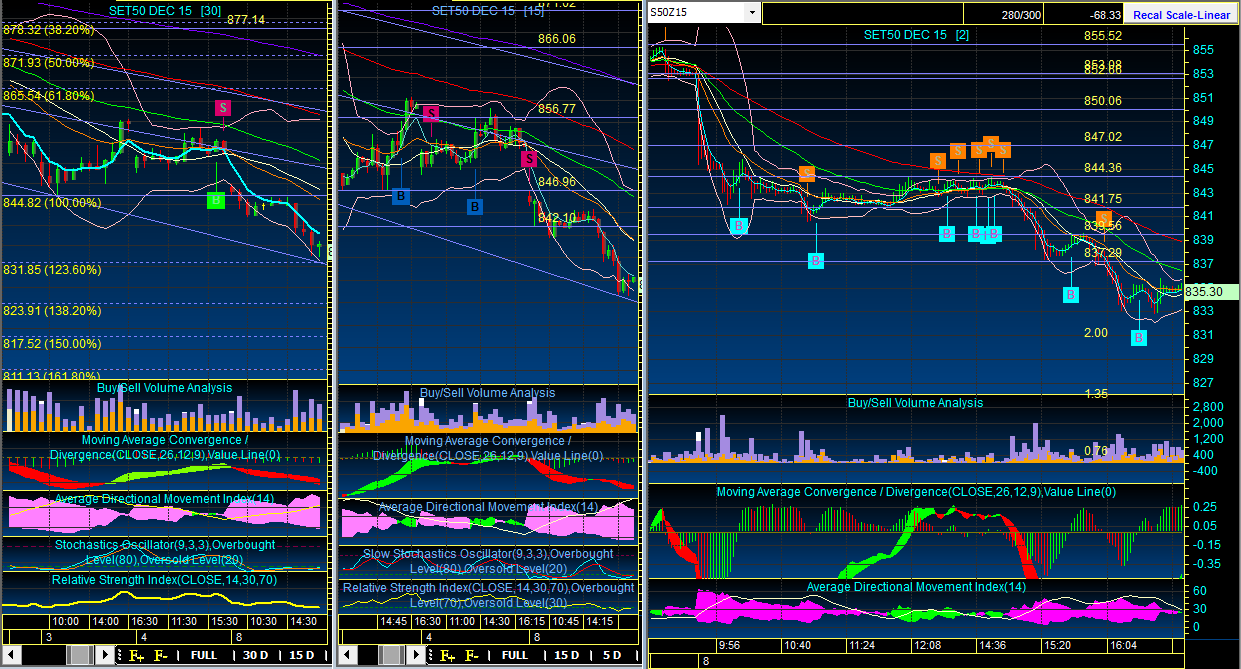
Task: Click the 871.93 (50.00%) Fibonacci label
Action: click(x=48, y=63)
